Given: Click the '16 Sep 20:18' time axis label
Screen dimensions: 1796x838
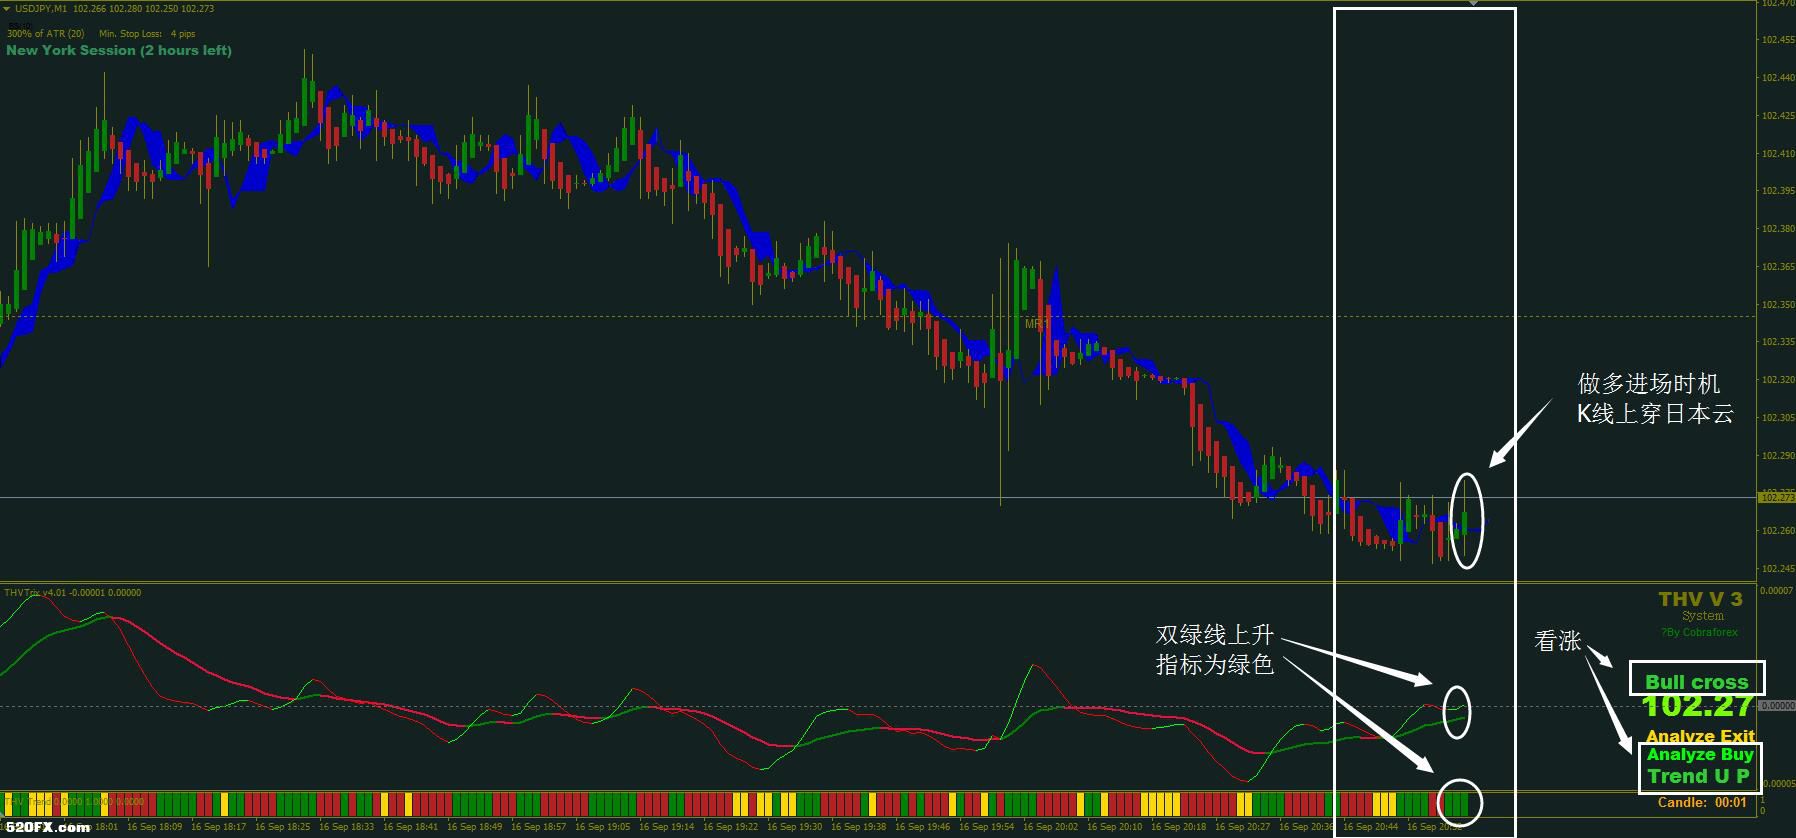Looking at the screenshot, I should click(x=1178, y=827).
